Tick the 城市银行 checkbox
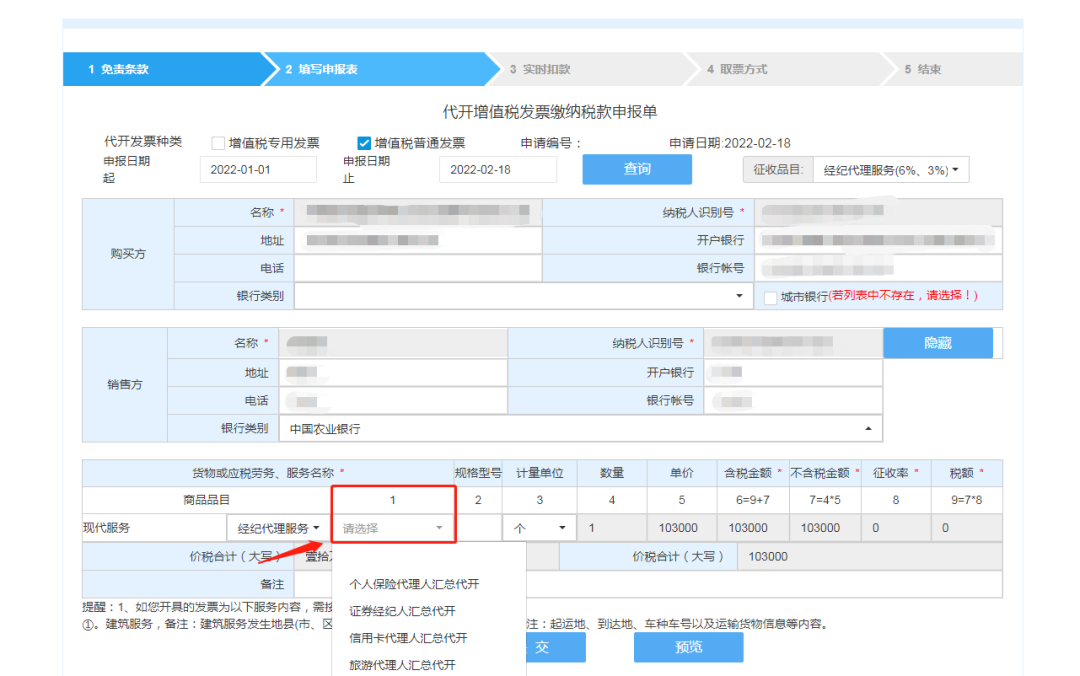 point(770,297)
